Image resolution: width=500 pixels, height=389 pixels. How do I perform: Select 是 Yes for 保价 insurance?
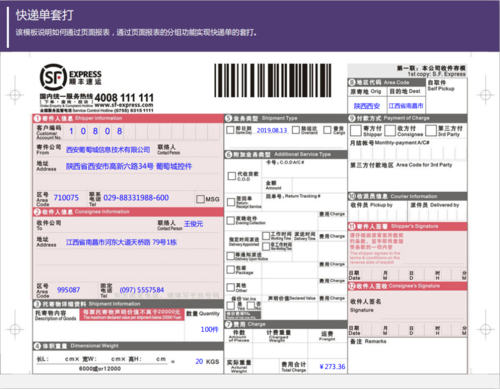pos(231,305)
